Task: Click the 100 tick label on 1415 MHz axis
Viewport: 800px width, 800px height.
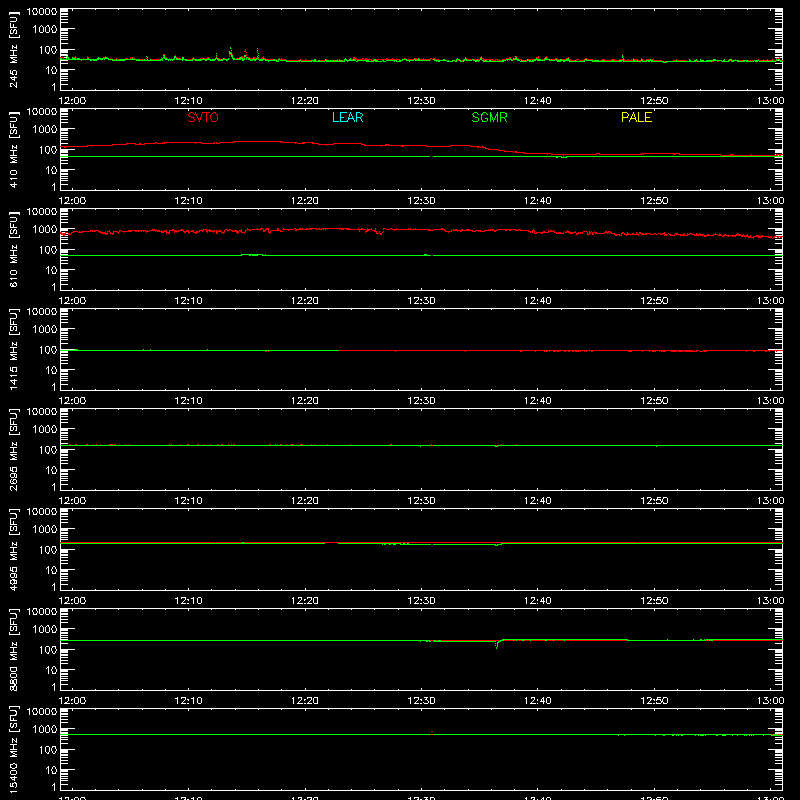Action: point(48,350)
